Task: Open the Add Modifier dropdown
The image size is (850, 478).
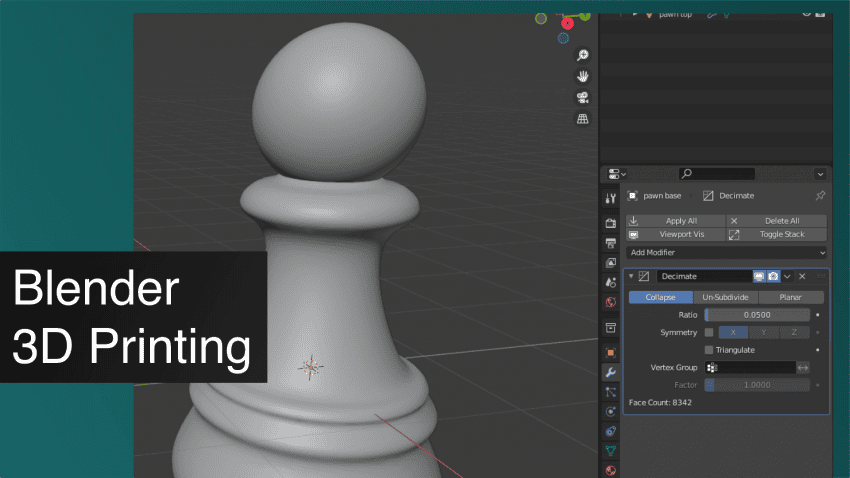Action: [726, 253]
